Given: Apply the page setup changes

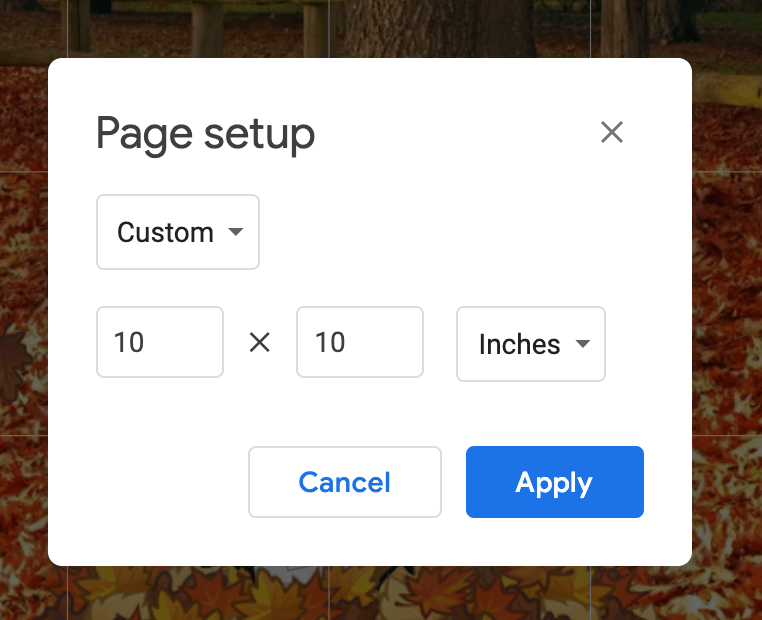Looking at the screenshot, I should [554, 482].
